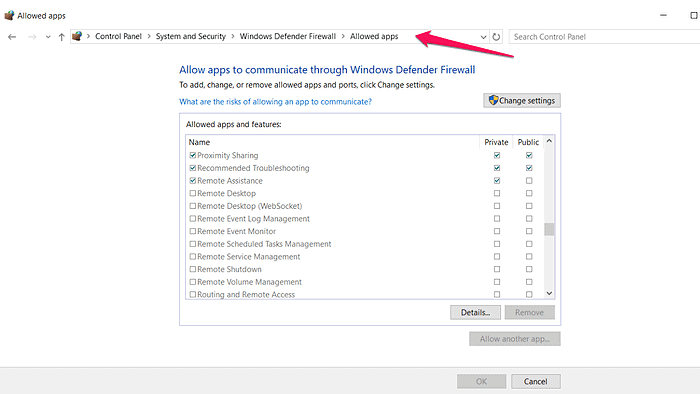This screenshot has height=394, width=700.
Task: Enable Remote Assistance Public checkbox
Action: pos(529,181)
